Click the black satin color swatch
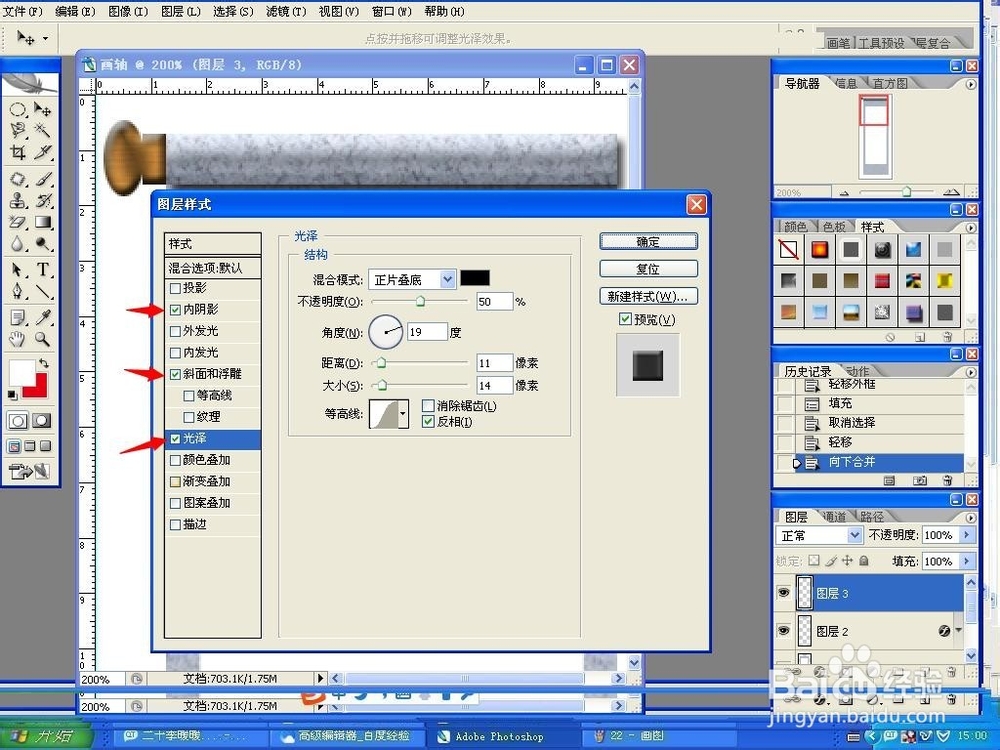Image resolution: width=1000 pixels, height=750 pixels. (475, 278)
